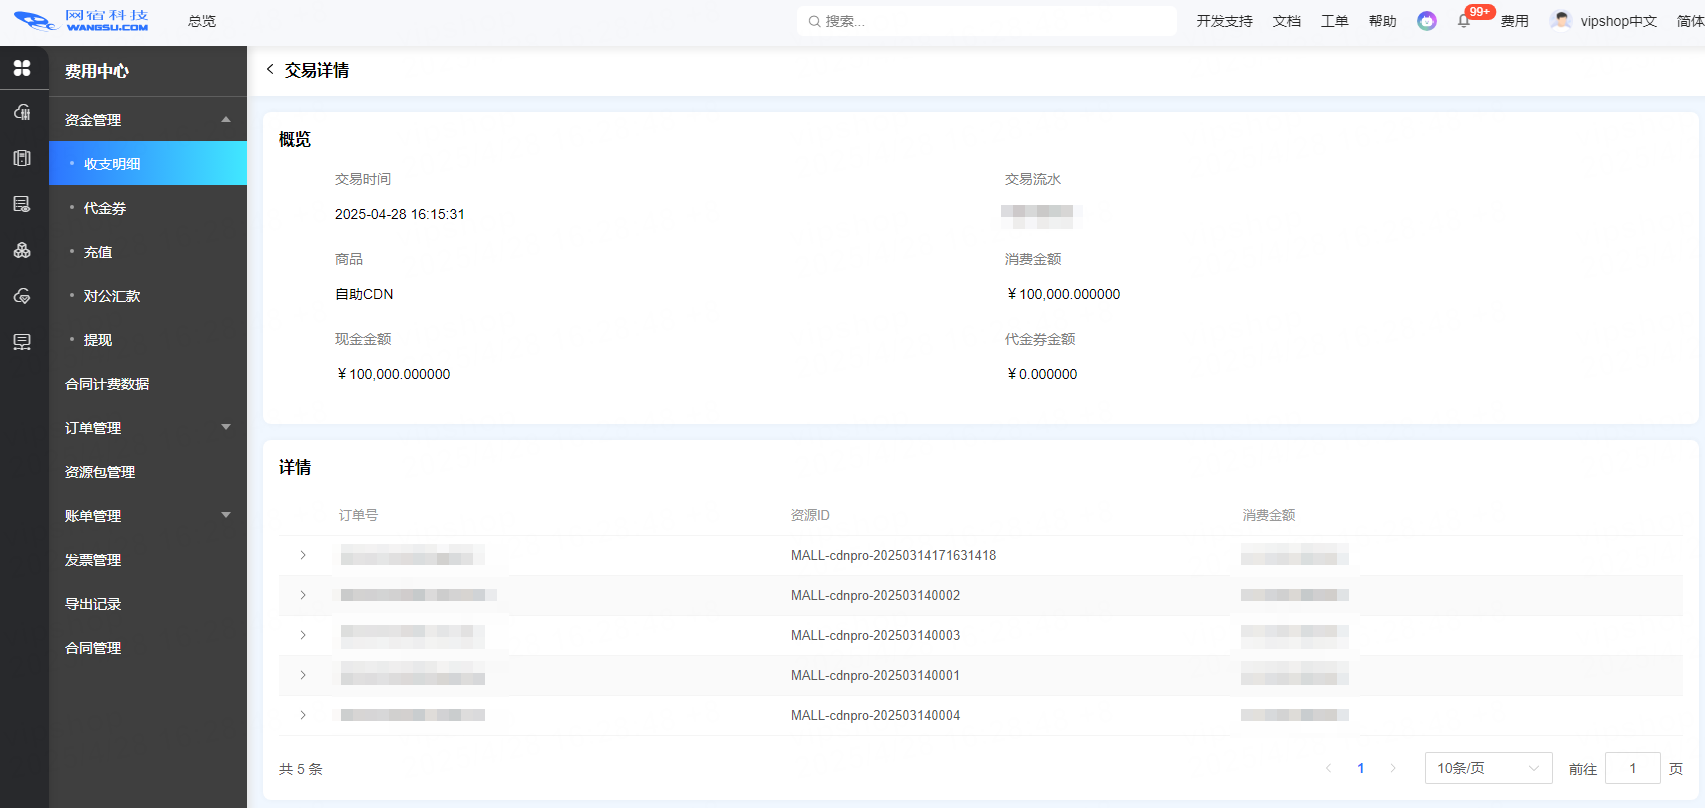The image size is (1705, 808).
Task: Go to the previous page arrow
Action: click(1329, 768)
